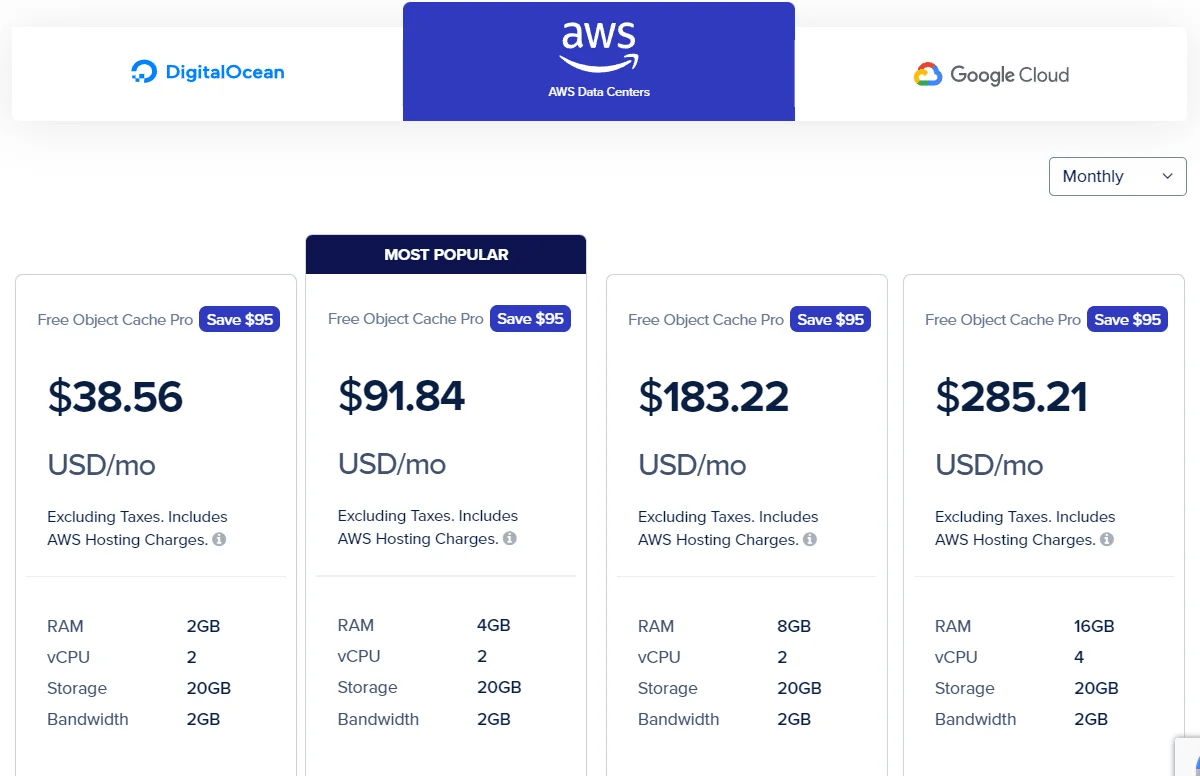The height and width of the screenshot is (776, 1200).
Task: Click 2GB Bandwidth value in $91.84 plan
Action: (494, 719)
